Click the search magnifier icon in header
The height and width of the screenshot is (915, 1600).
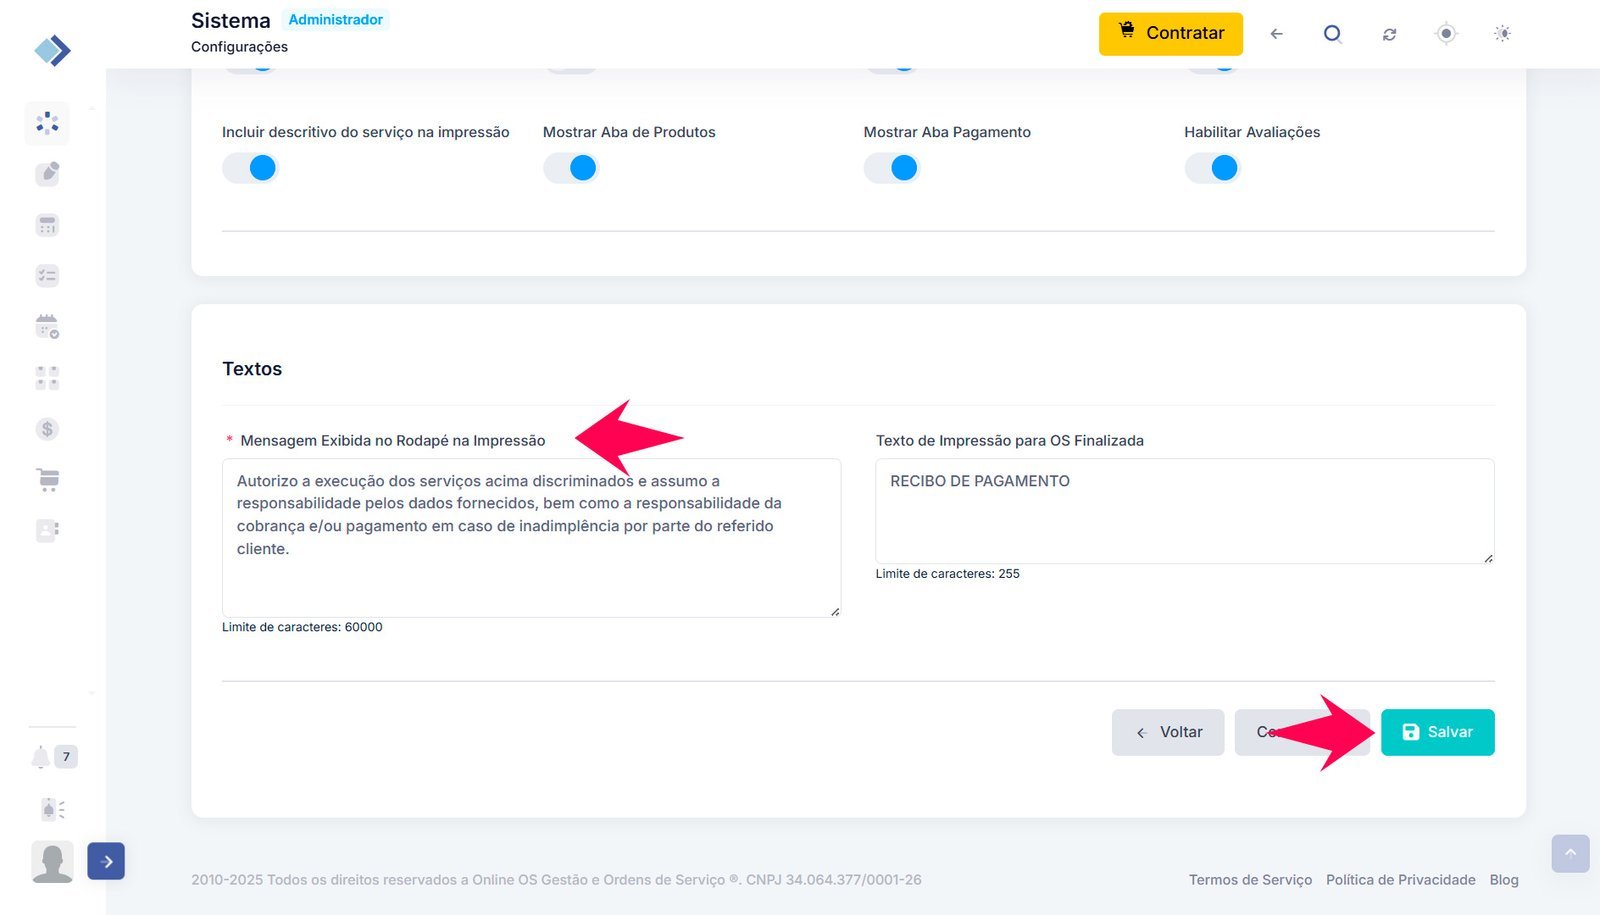tap(1332, 34)
